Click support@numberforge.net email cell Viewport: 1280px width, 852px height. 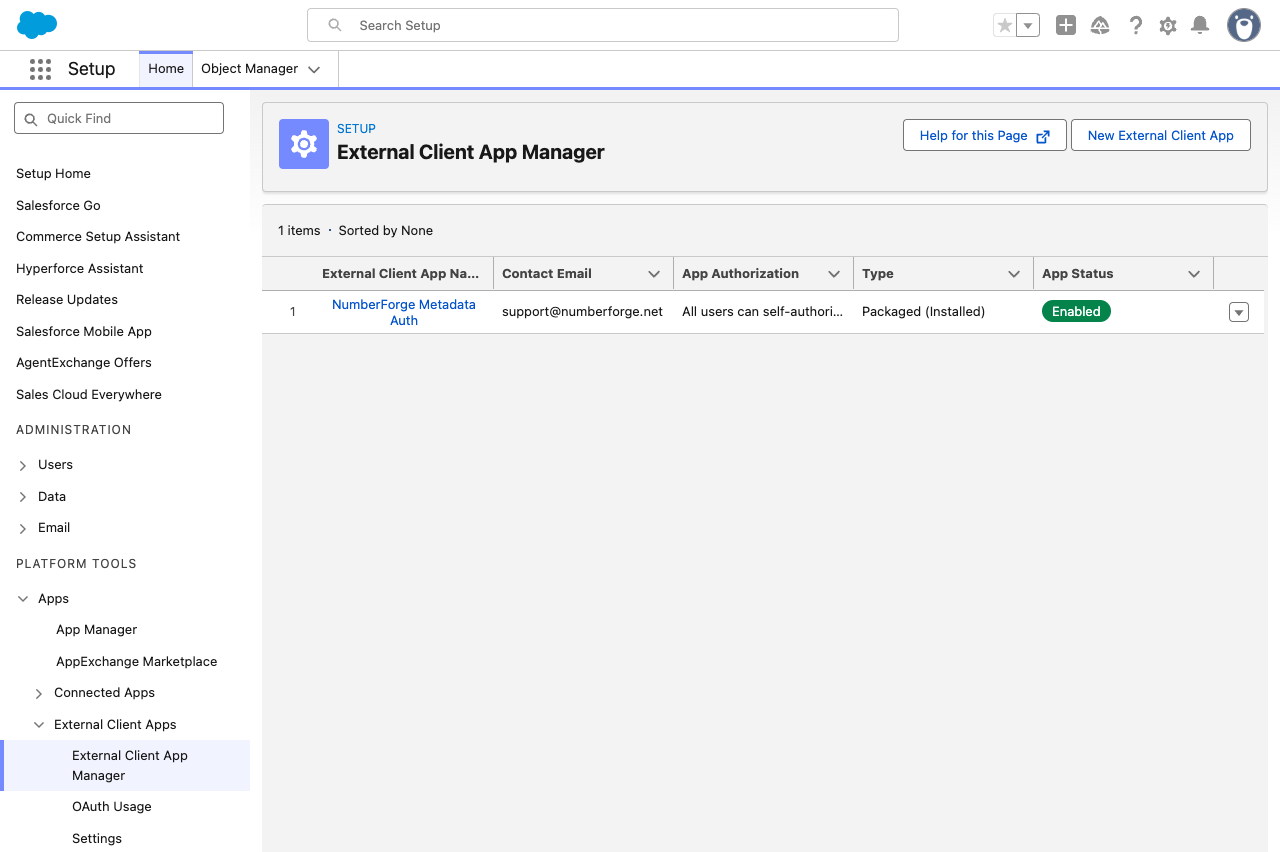pyautogui.click(x=582, y=311)
